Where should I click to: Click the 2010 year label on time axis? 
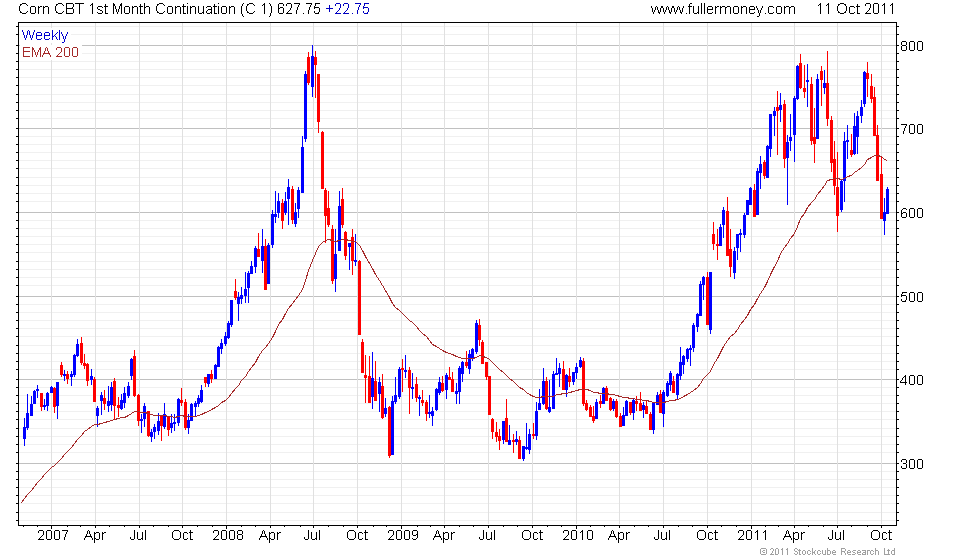[578, 535]
